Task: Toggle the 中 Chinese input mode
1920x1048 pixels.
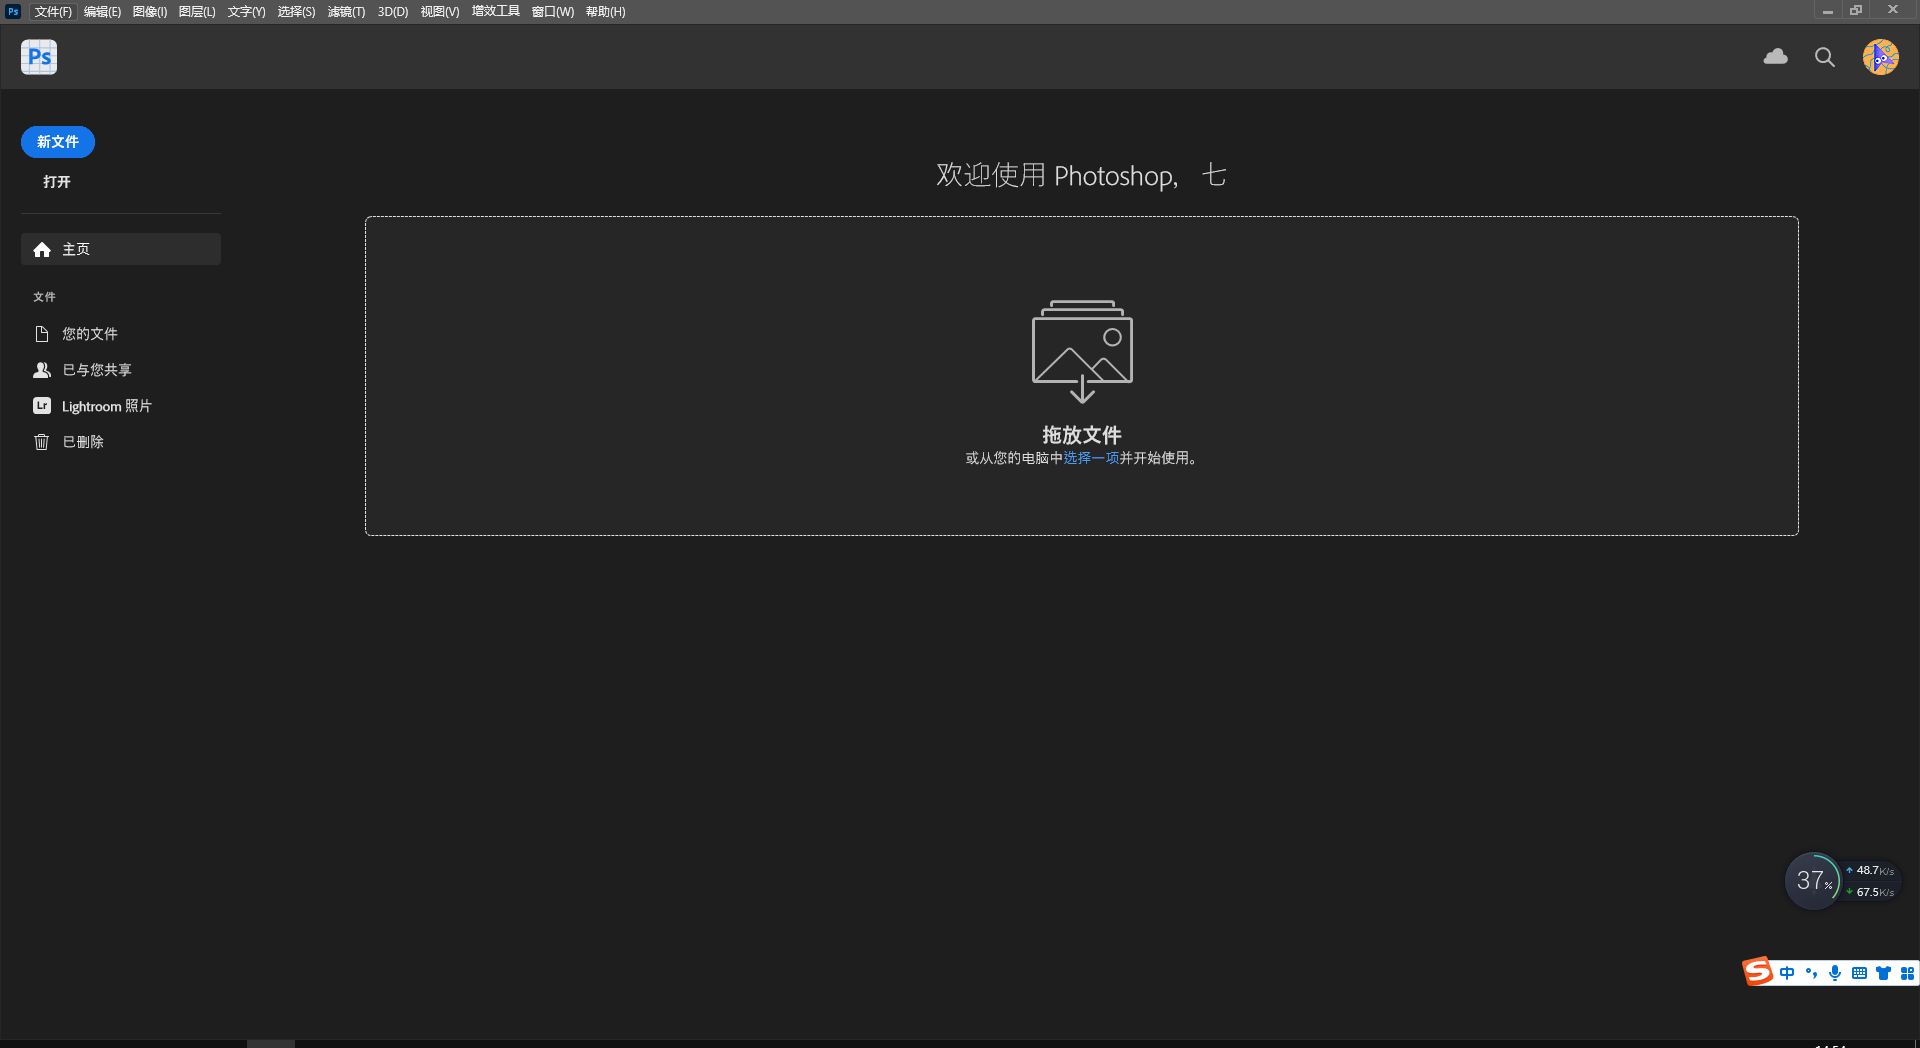Action: [x=1787, y=973]
